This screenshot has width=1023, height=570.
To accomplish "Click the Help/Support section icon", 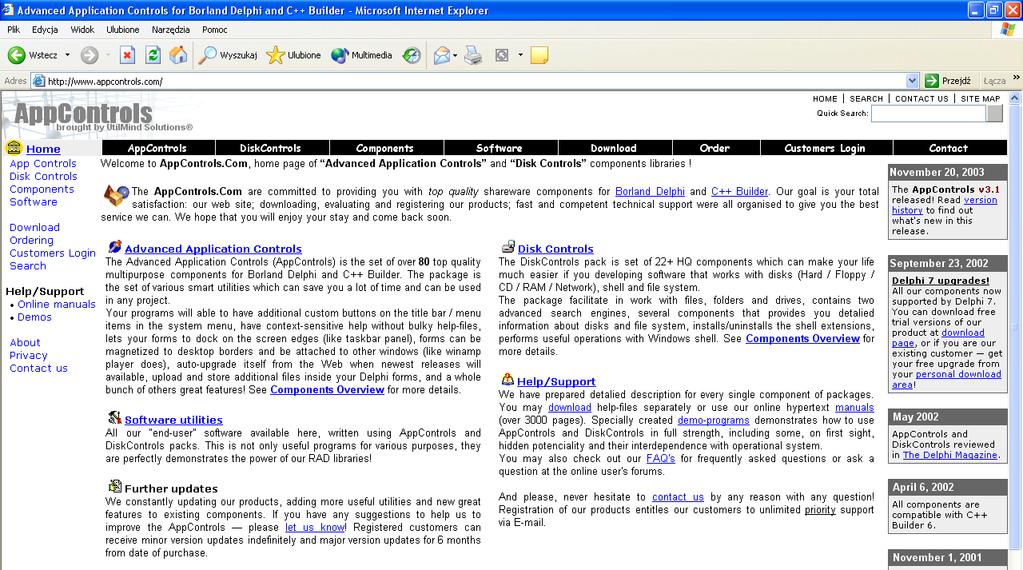I will [508, 379].
